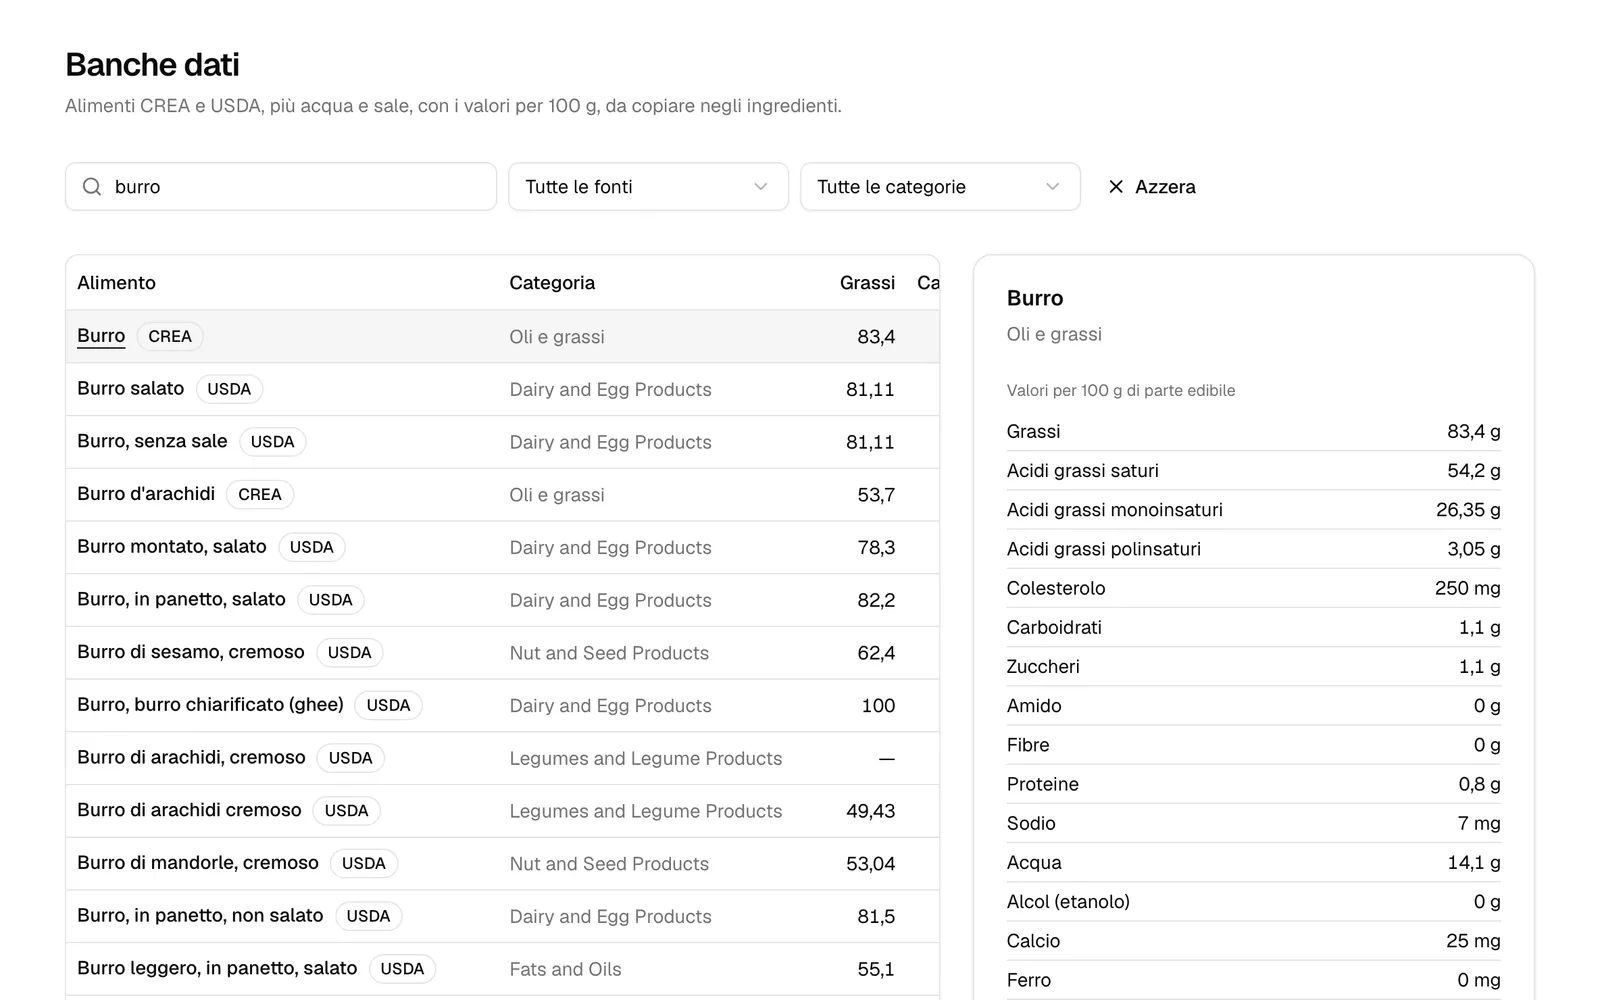Select the Burro CREA row
This screenshot has height=1000, width=1600.
(503, 337)
